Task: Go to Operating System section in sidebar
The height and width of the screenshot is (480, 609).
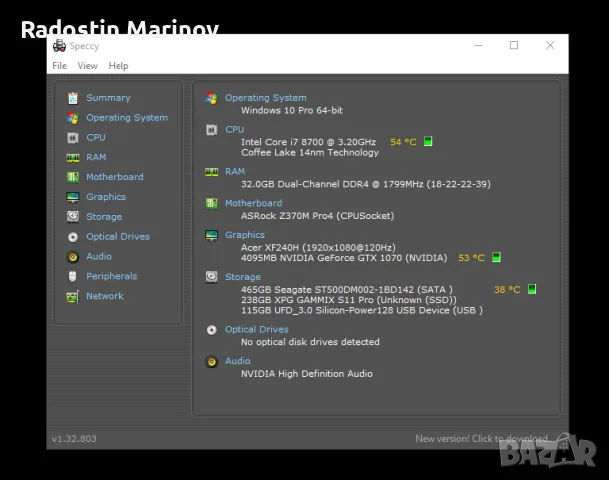Action: tap(127, 118)
